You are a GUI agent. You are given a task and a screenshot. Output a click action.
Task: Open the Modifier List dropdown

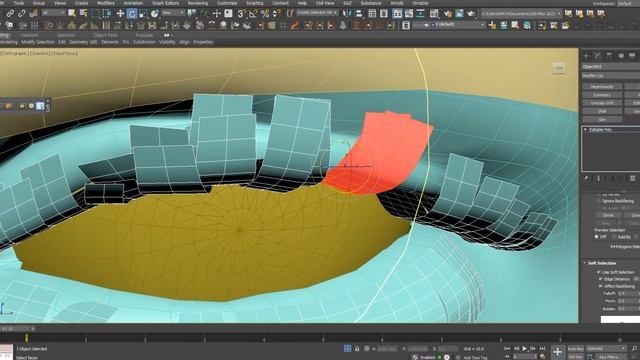[x=611, y=76]
